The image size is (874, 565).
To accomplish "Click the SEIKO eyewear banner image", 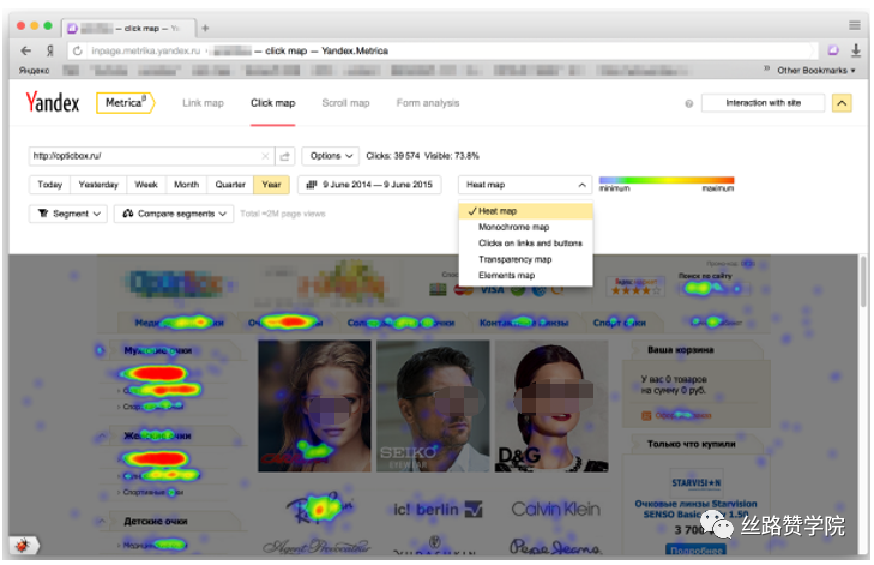I will tap(433, 406).
